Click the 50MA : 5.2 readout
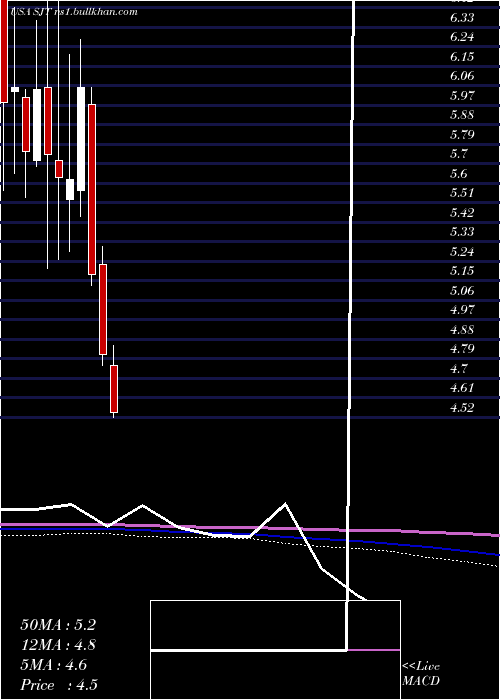The image size is (500, 700). click(x=58, y=625)
